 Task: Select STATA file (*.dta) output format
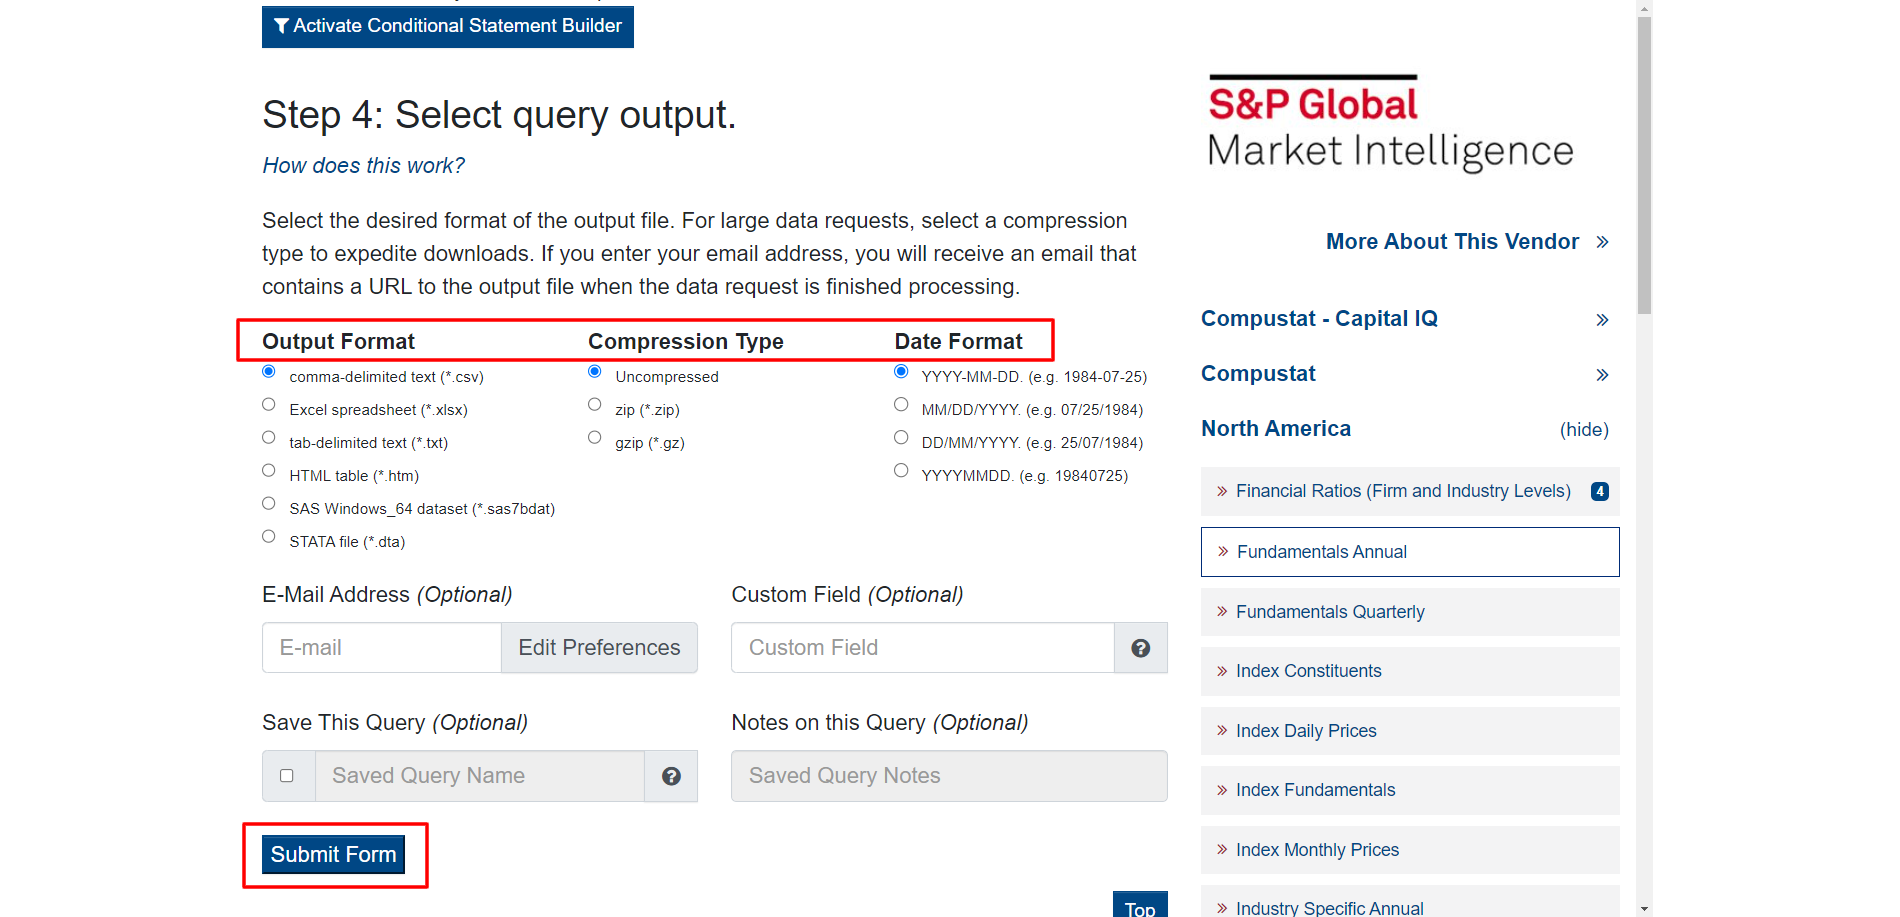click(x=269, y=537)
